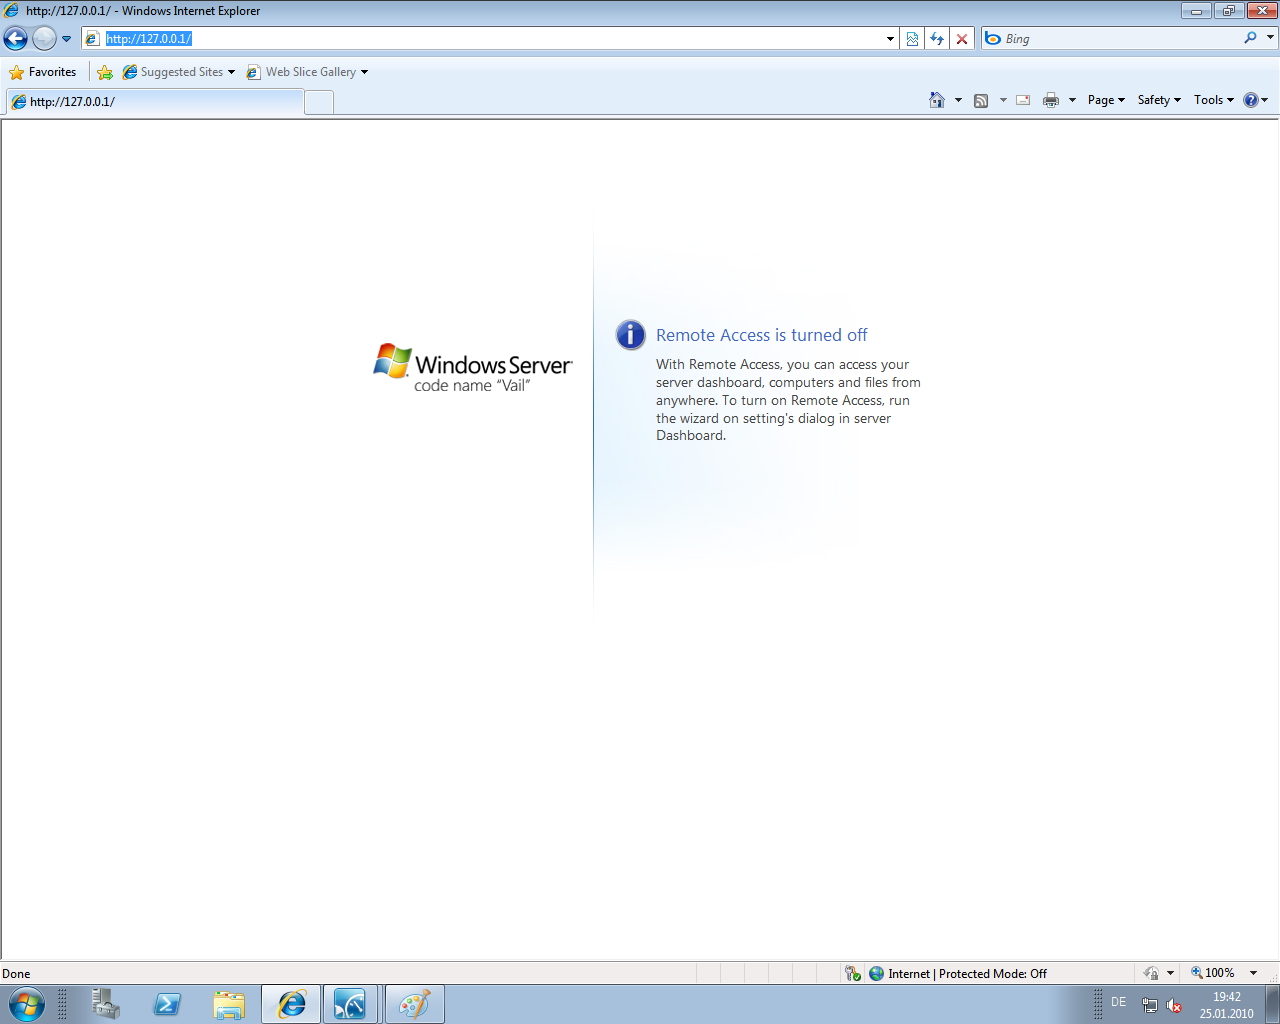Click the Remote Access is turned off heading
This screenshot has height=1024, width=1280.
coord(762,335)
